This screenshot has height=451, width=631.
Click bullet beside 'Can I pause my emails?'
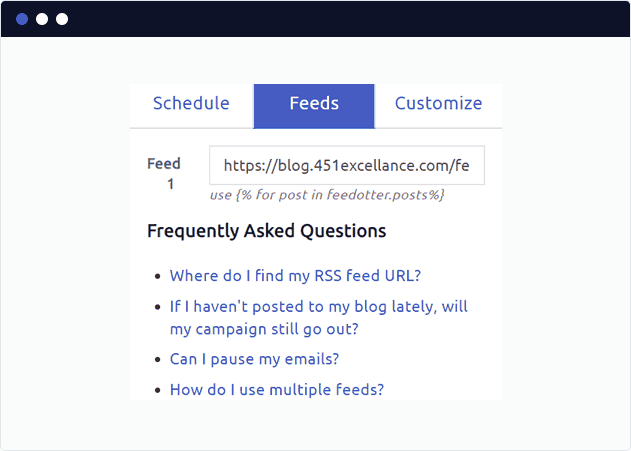(158, 360)
